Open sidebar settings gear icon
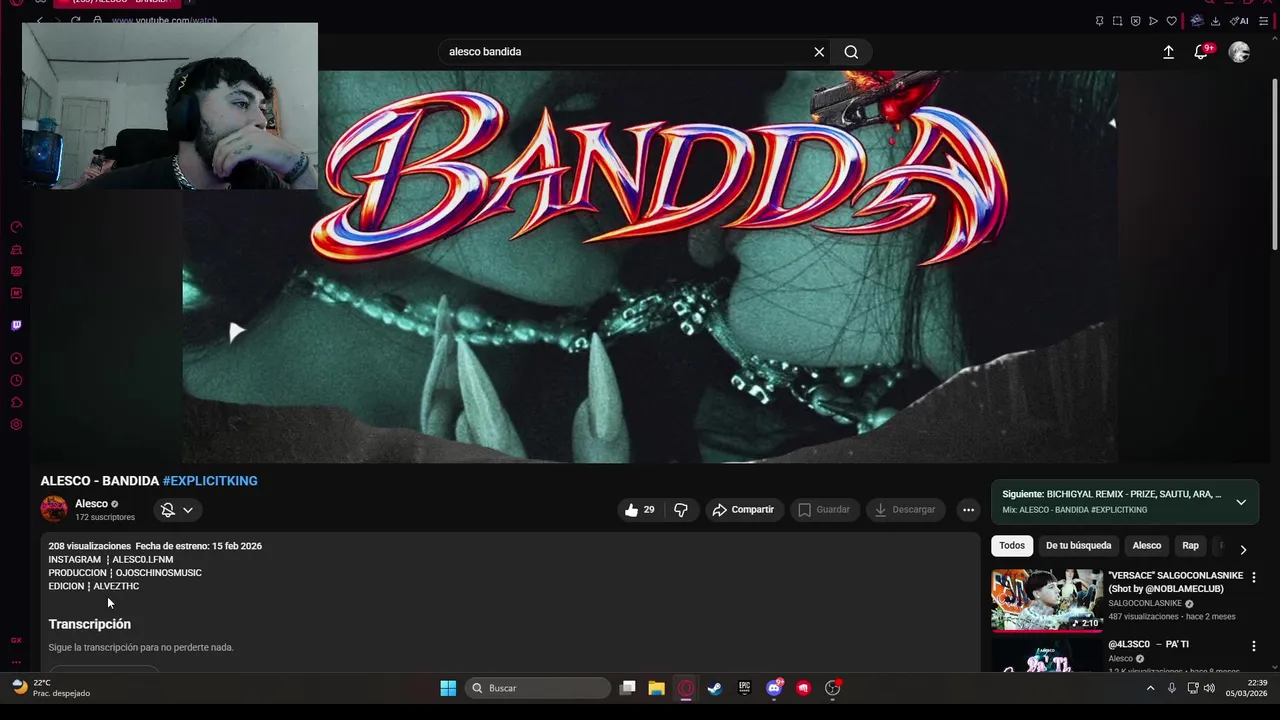 click(16, 424)
